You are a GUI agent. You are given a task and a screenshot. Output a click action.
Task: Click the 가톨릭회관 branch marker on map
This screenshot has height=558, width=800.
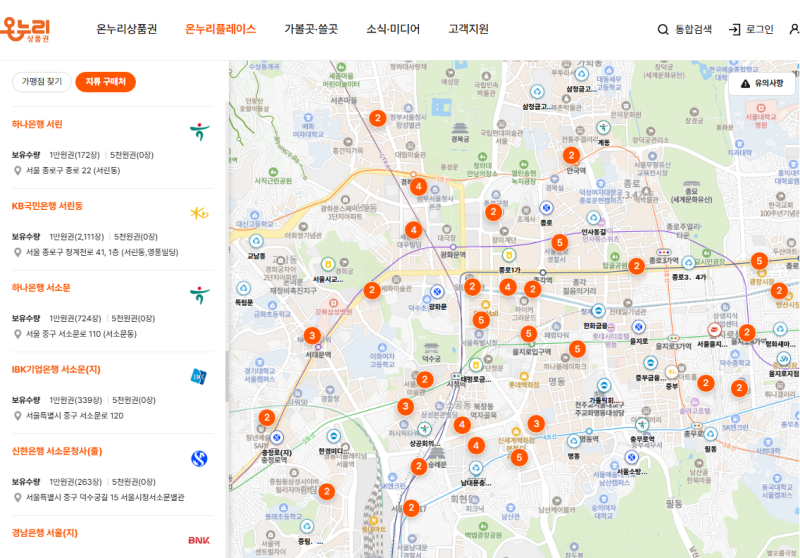coord(604,385)
